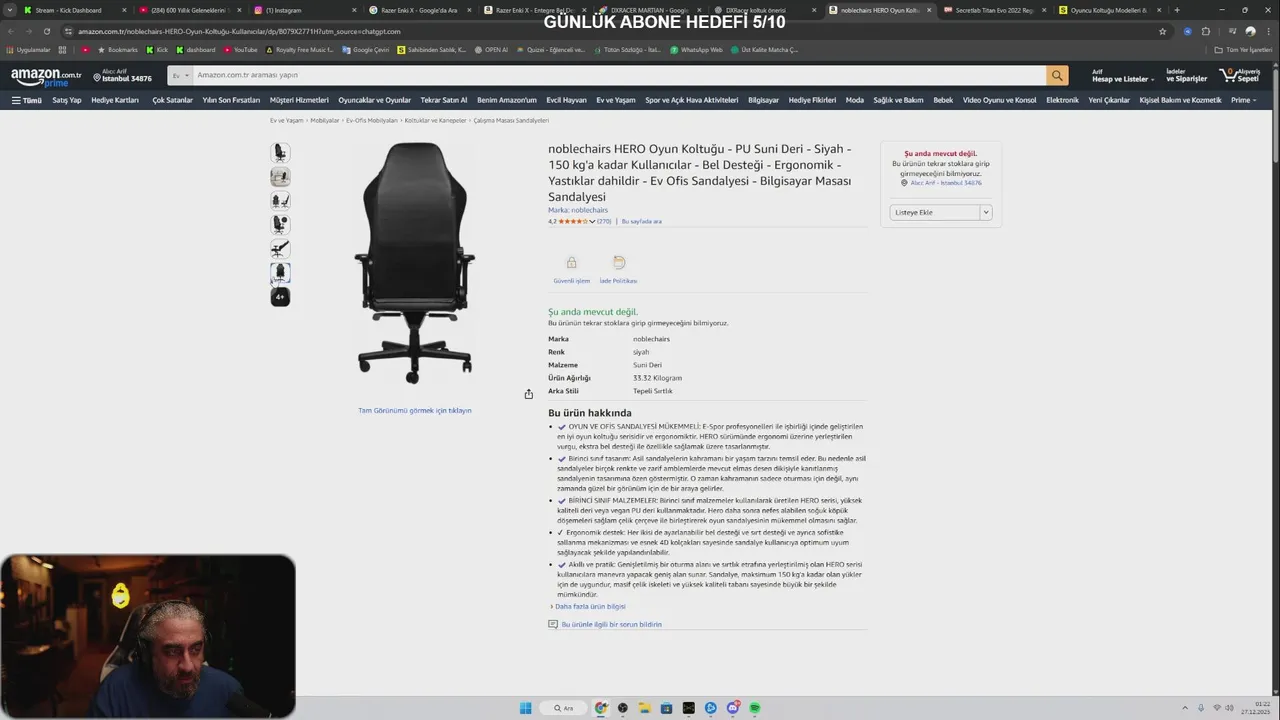1280x720 pixels.
Task: Open YouTube bookmark in bookmarks bar
Action: coord(240,49)
